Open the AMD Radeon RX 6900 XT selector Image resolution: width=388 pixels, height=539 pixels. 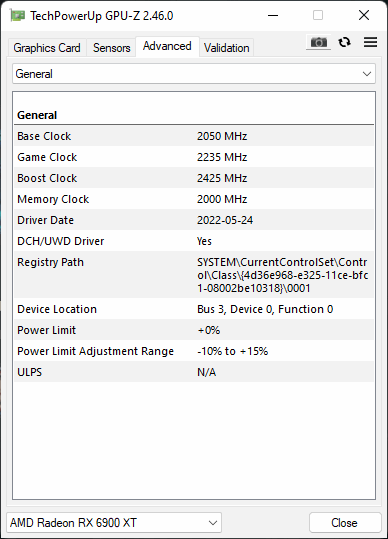pos(114,523)
